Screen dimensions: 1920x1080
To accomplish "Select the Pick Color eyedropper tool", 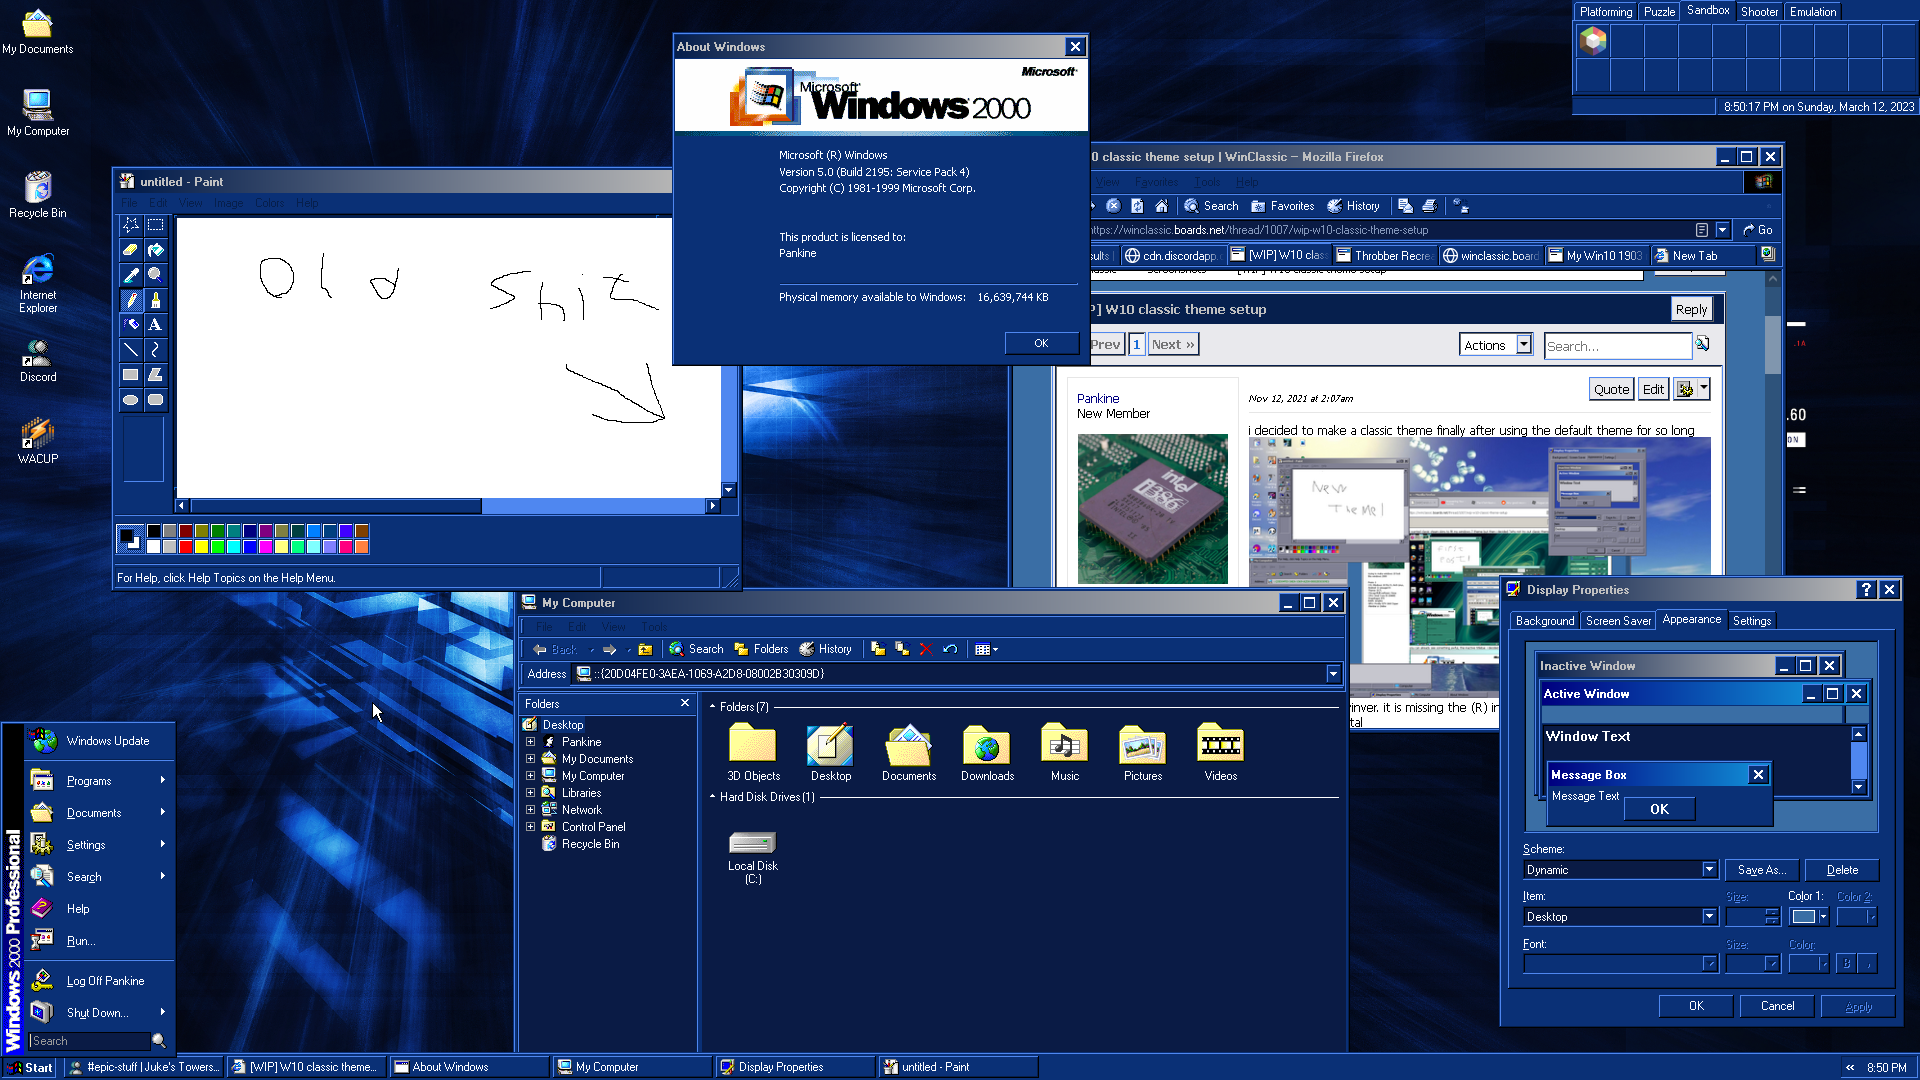I will pyautogui.click(x=131, y=275).
